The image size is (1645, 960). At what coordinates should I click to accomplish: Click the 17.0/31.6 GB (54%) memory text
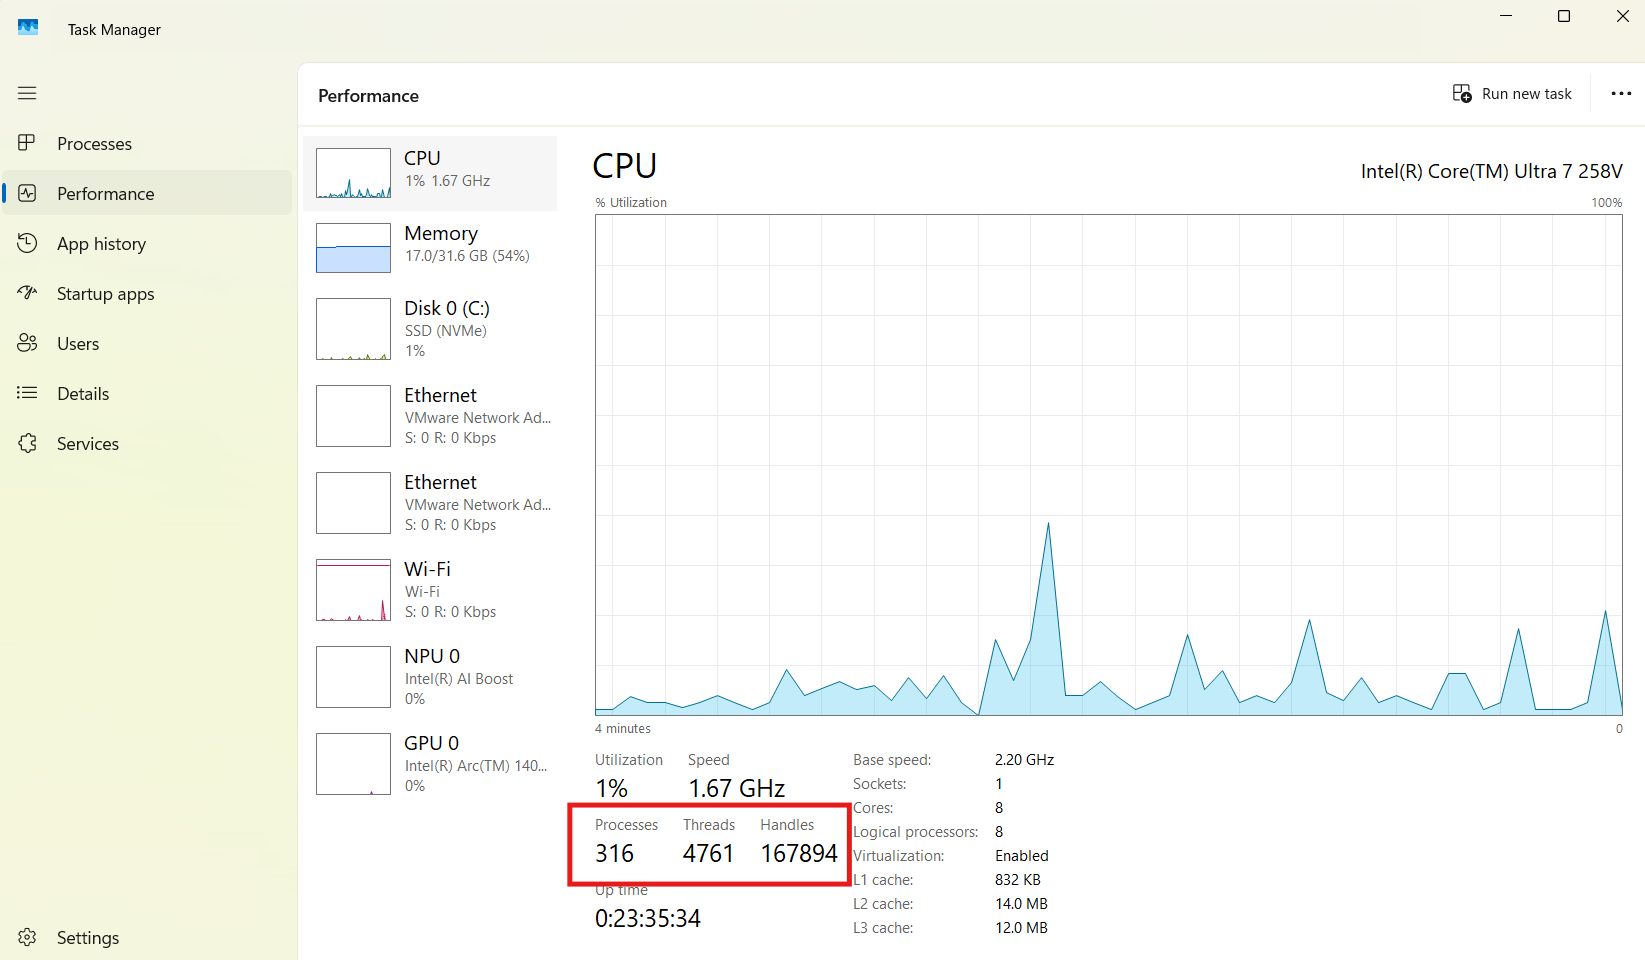(x=467, y=256)
